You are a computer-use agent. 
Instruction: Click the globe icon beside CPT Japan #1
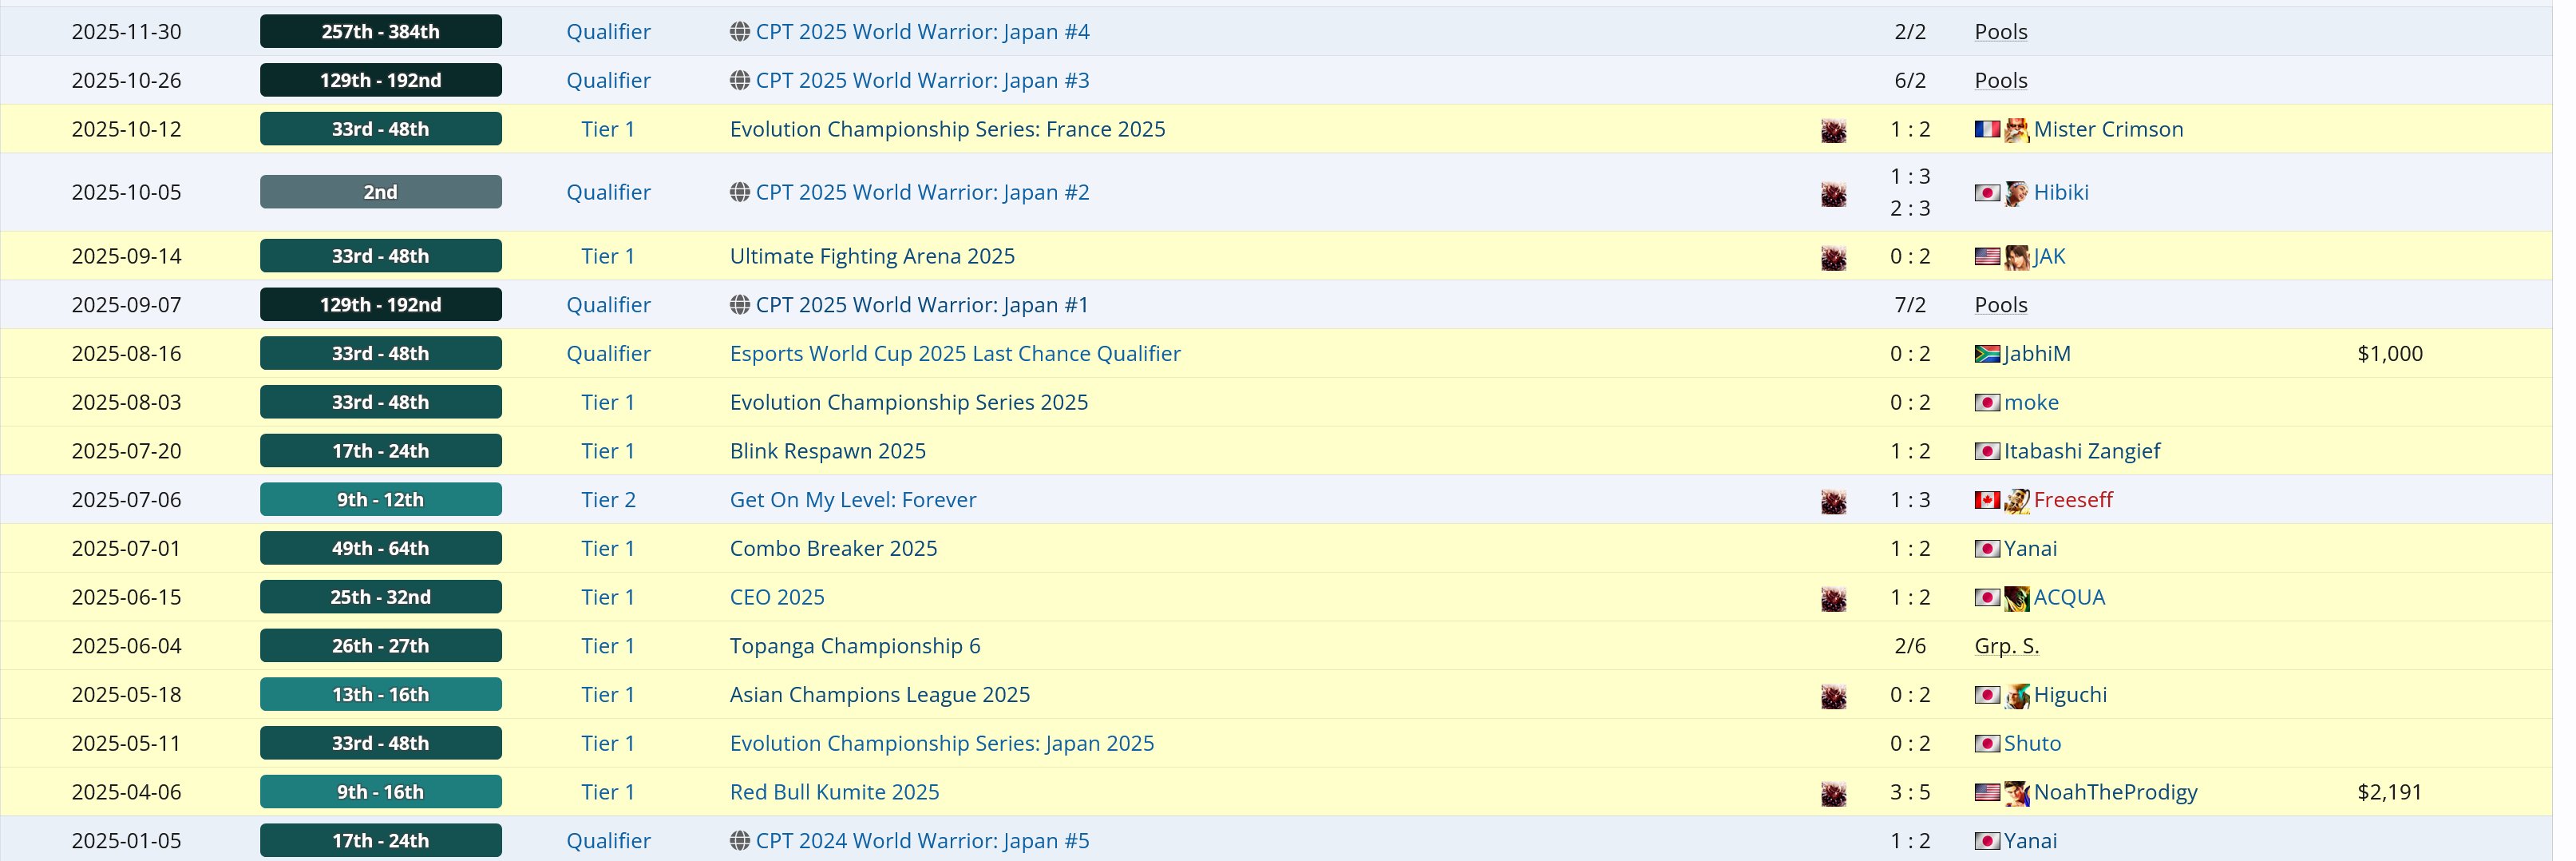[x=739, y=305]
